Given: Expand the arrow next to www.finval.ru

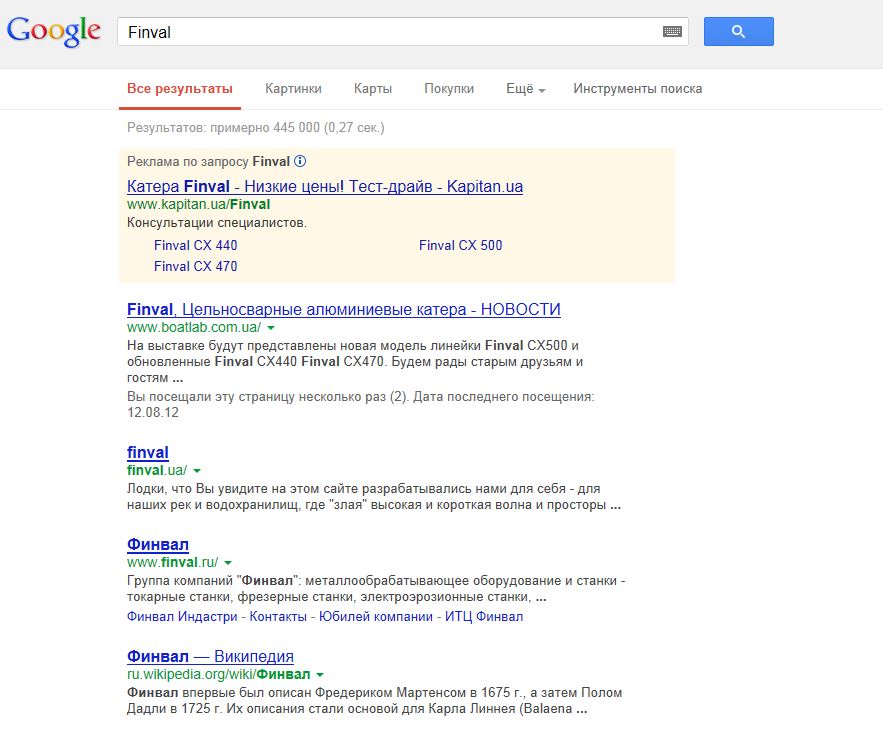Looking at the screenshot, I should click(x=228, y=563).
